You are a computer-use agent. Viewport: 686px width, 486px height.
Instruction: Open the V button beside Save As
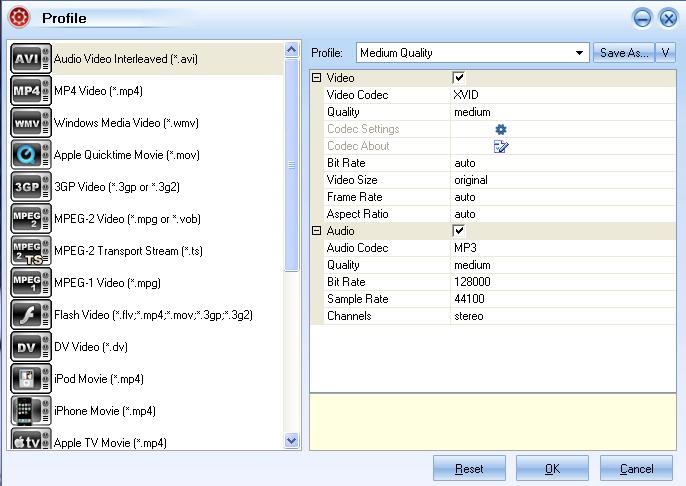665,53
